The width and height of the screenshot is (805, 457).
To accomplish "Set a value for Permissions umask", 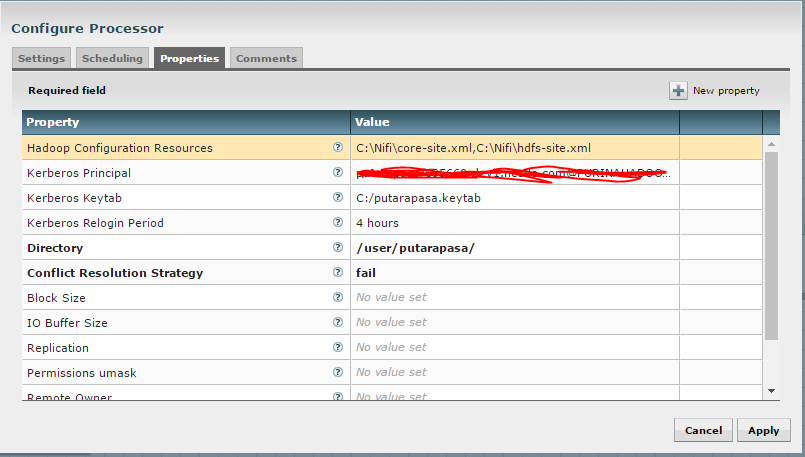I will (515, 372).
